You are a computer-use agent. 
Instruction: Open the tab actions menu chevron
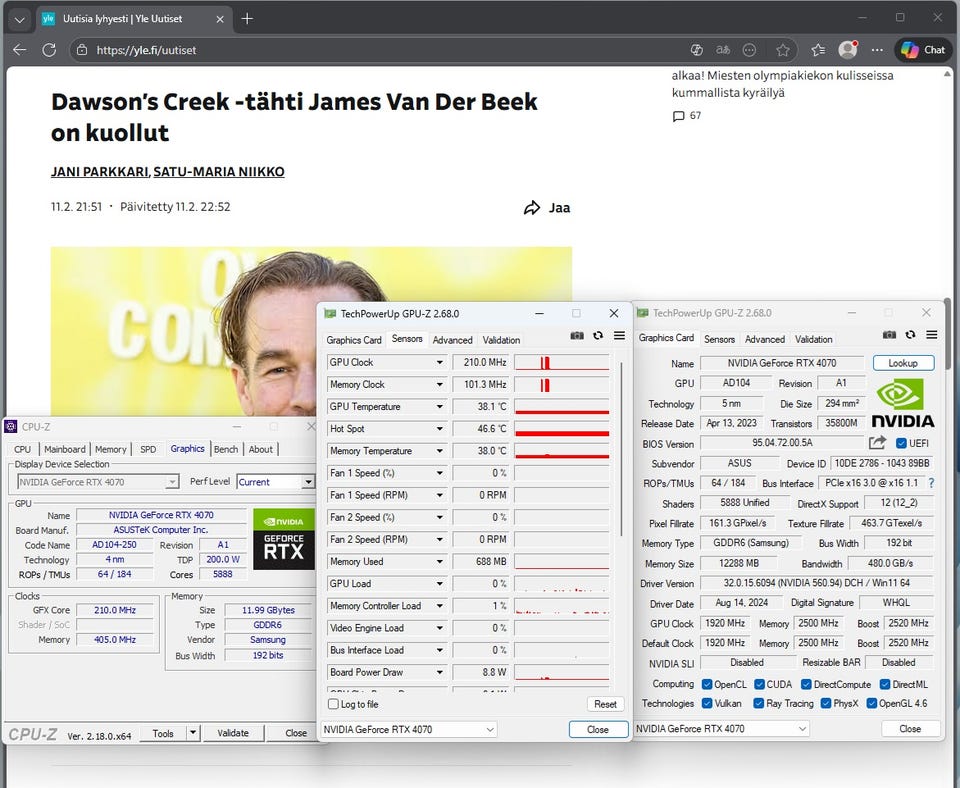pyautogui.click(x=20, y=19)
